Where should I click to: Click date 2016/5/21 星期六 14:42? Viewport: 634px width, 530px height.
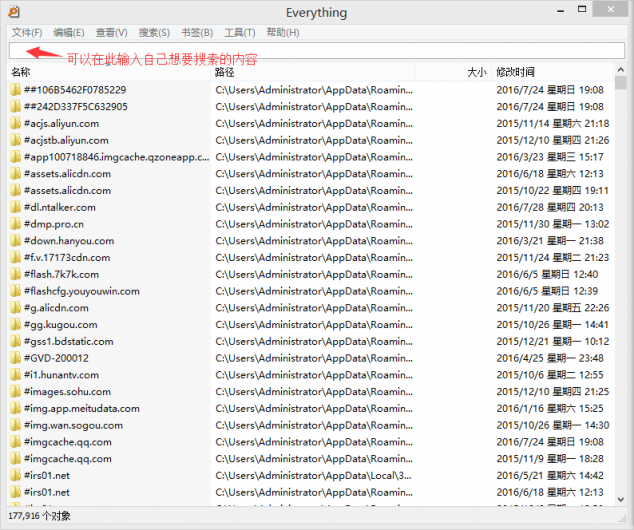pyautogui.click(x=550, y=476)
